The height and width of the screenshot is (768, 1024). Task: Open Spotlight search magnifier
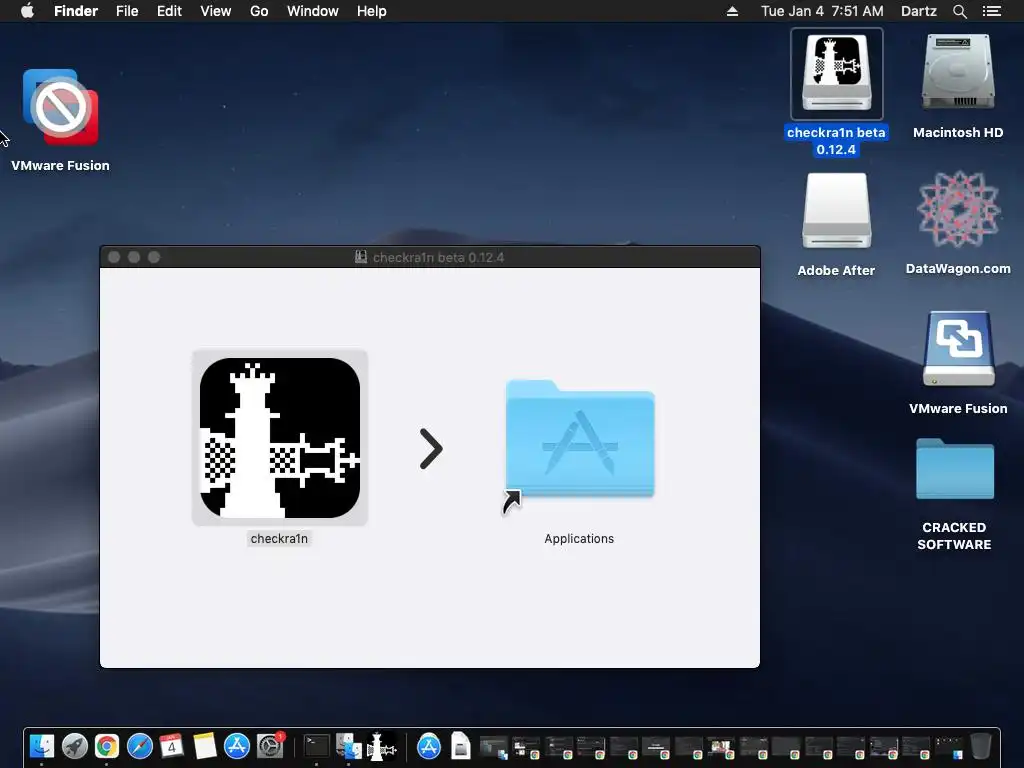coord(959,11)
